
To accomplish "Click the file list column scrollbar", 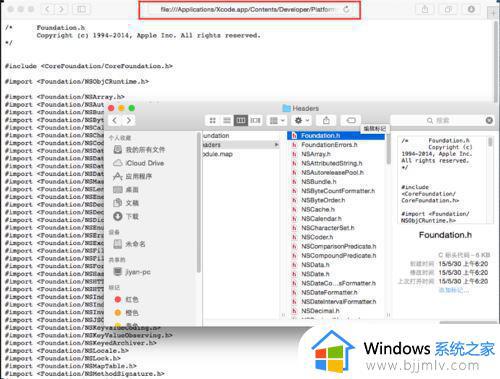I will click(389, 151).
